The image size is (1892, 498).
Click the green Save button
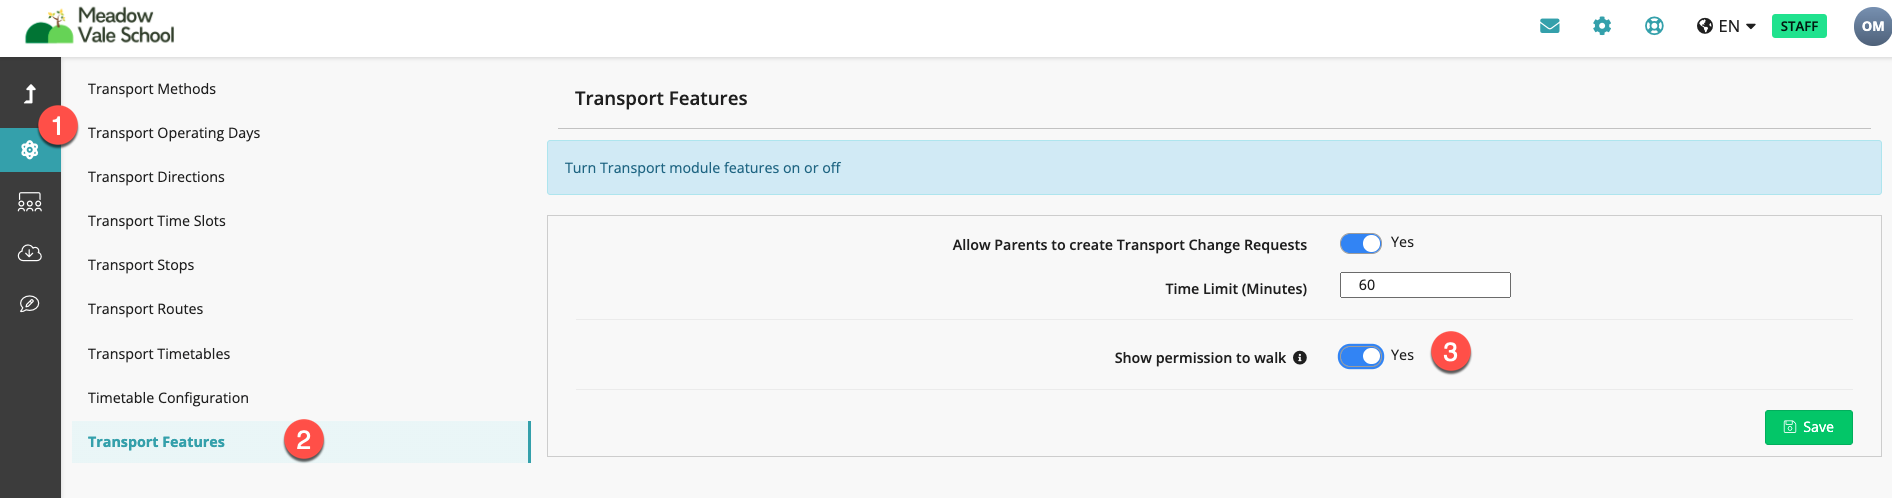tap(1808, 427)
